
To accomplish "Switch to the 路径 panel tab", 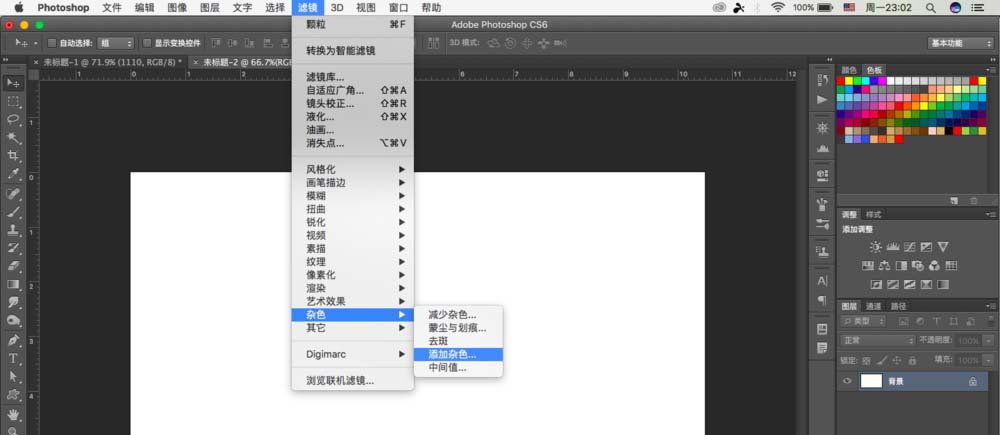I will (898, 306).
